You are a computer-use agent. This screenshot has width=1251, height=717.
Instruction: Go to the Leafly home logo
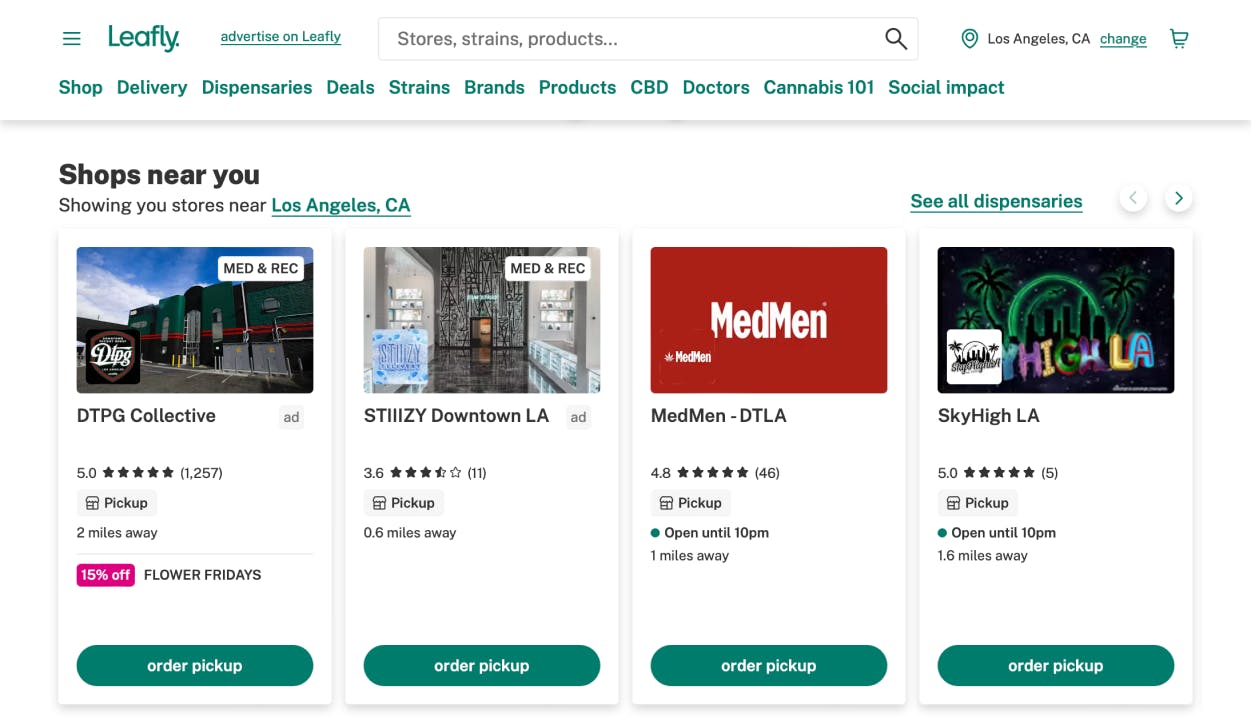point(144,38)
